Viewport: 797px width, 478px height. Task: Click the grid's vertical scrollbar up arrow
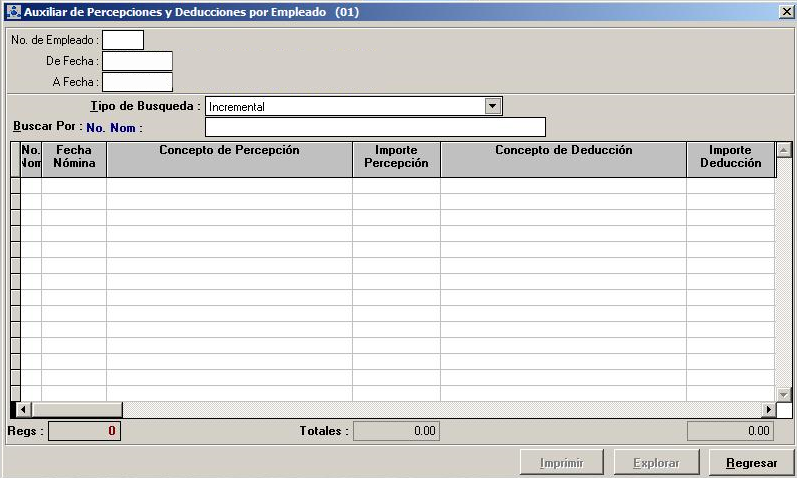pyautogui.click(x=784, y=150)
